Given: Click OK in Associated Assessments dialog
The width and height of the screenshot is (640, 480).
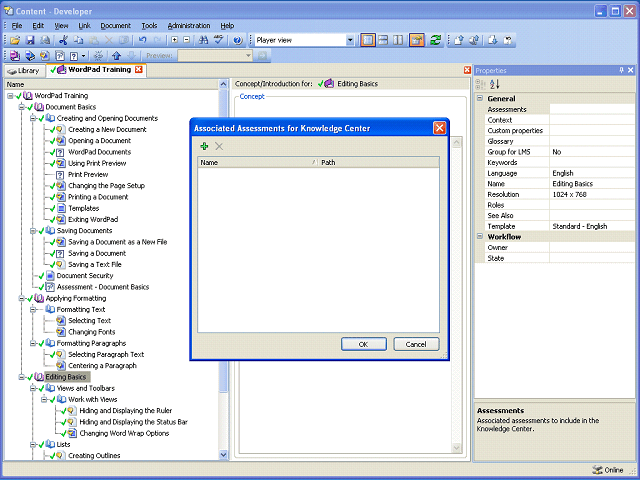Looking at the screenshot, I should [363, 344].
